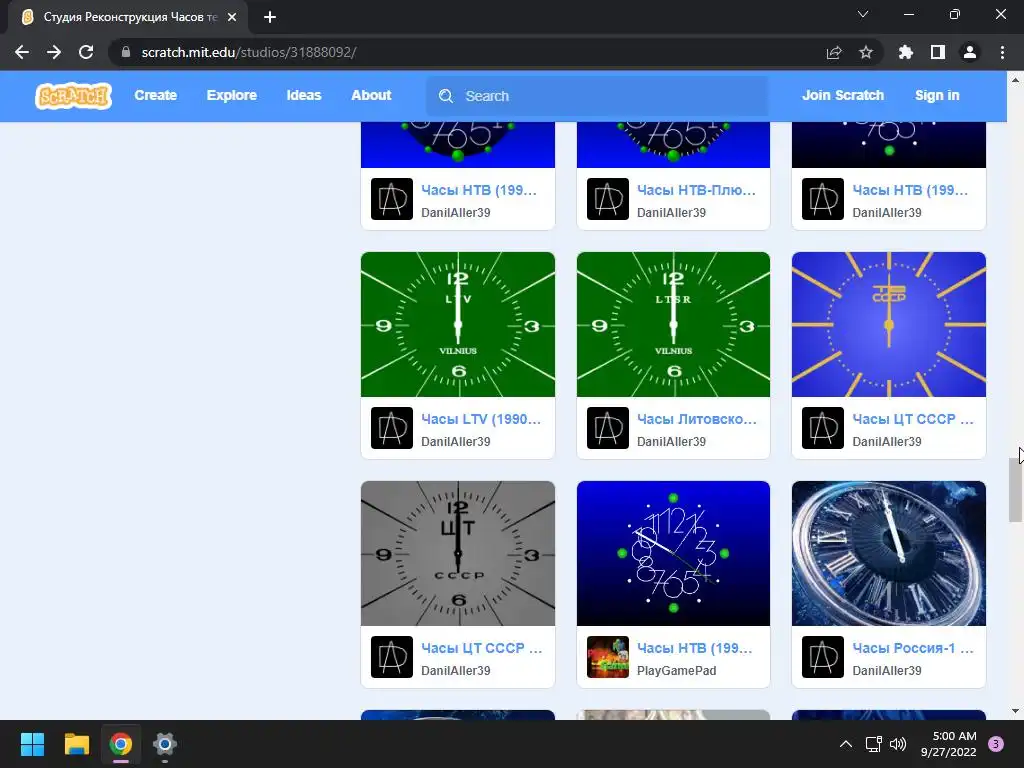This screenshot has width=1024, height=768.
Task: Open a new tab
Action: [270, 17]
